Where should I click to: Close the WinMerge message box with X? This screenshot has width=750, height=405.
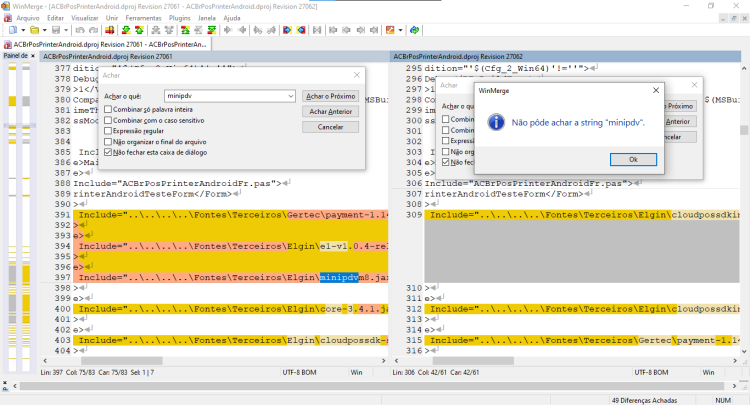click(656, 90)
